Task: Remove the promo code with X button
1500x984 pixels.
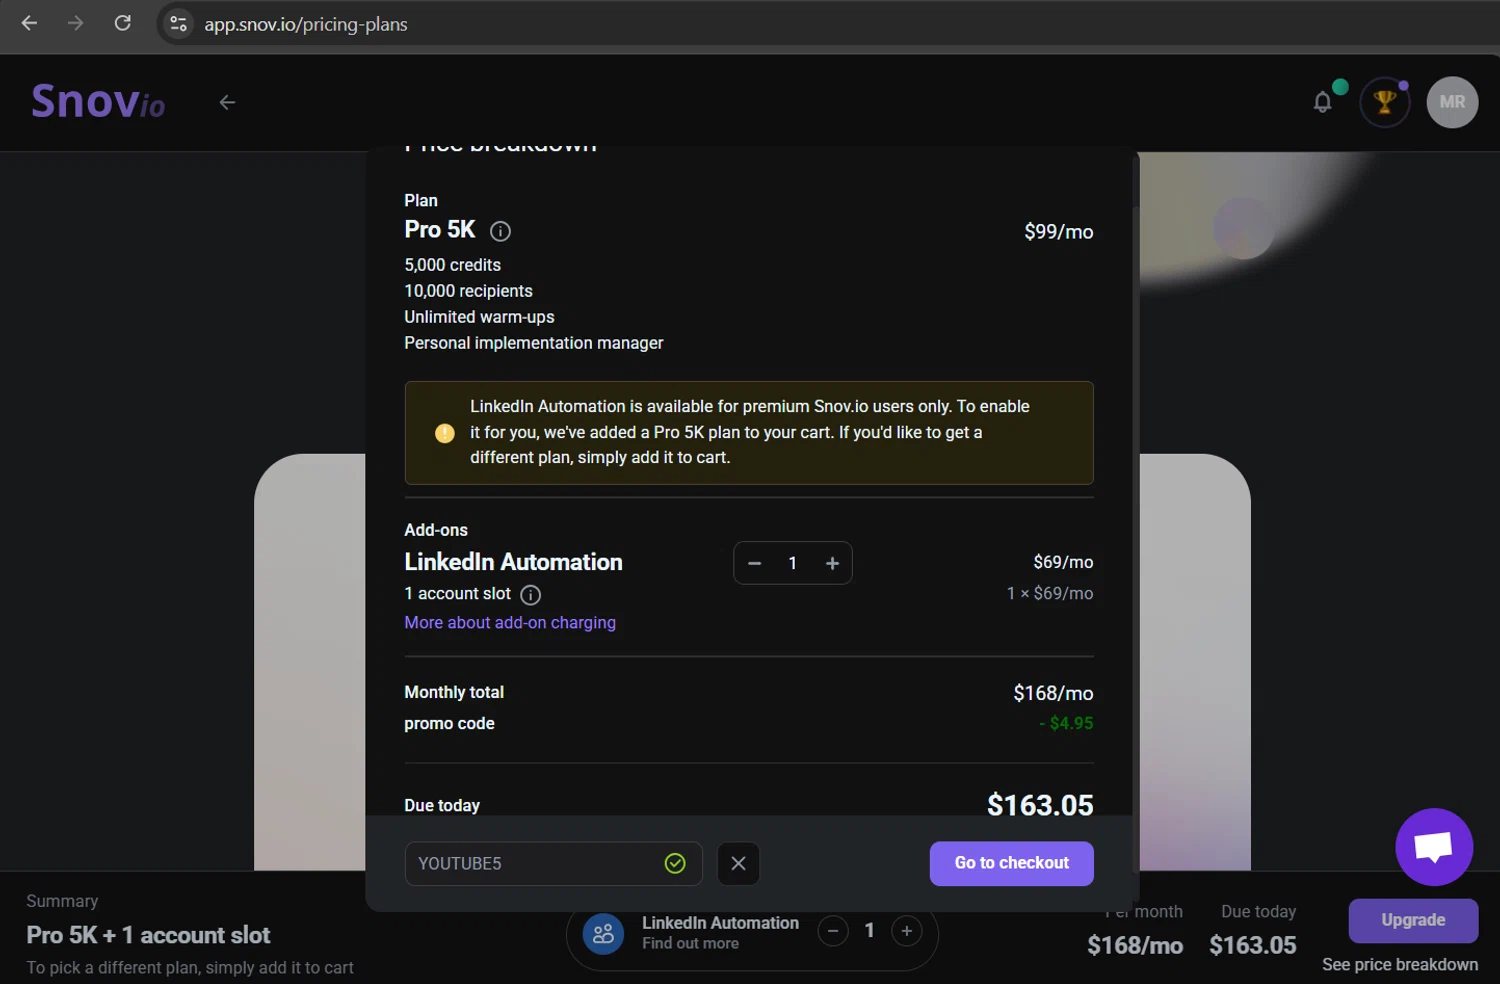Action: [x=738, y=864]
